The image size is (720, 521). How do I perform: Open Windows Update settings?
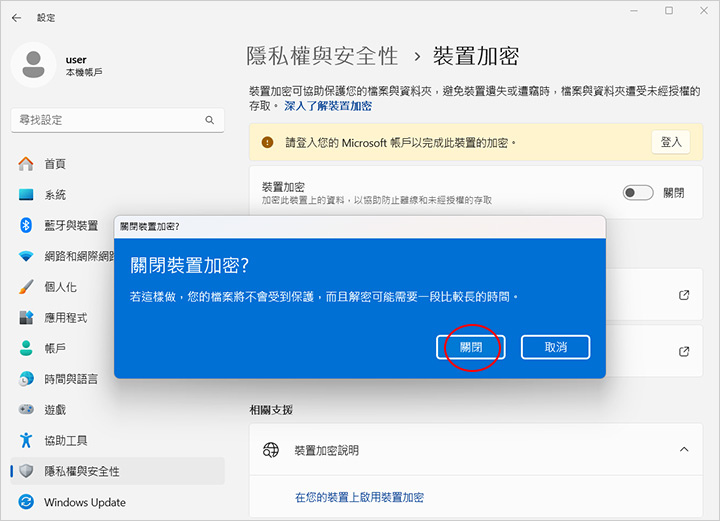tap(118, 502)
